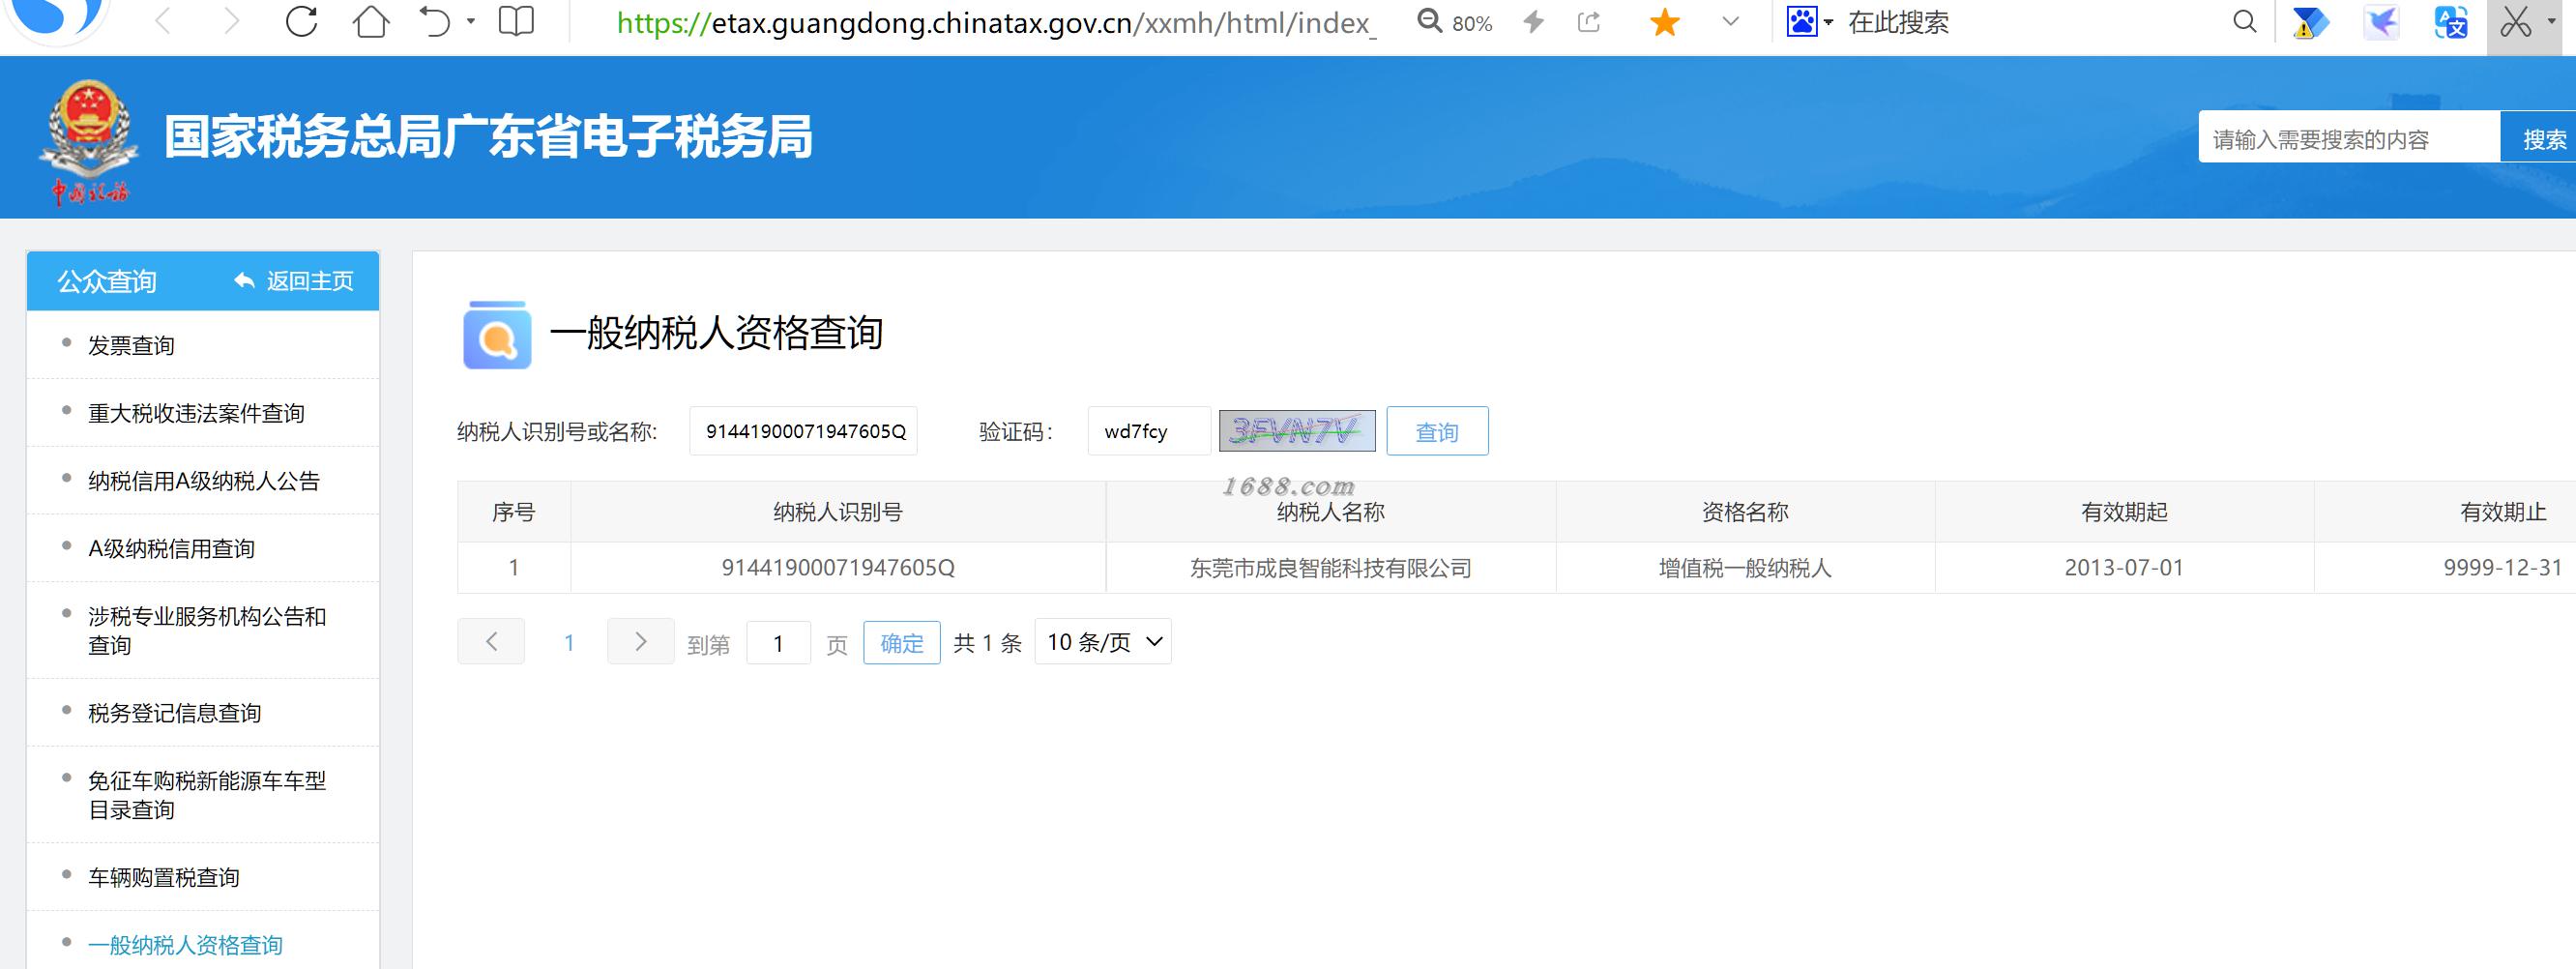Expand the address bar dropdown chevron

(x=1731, y=22)
